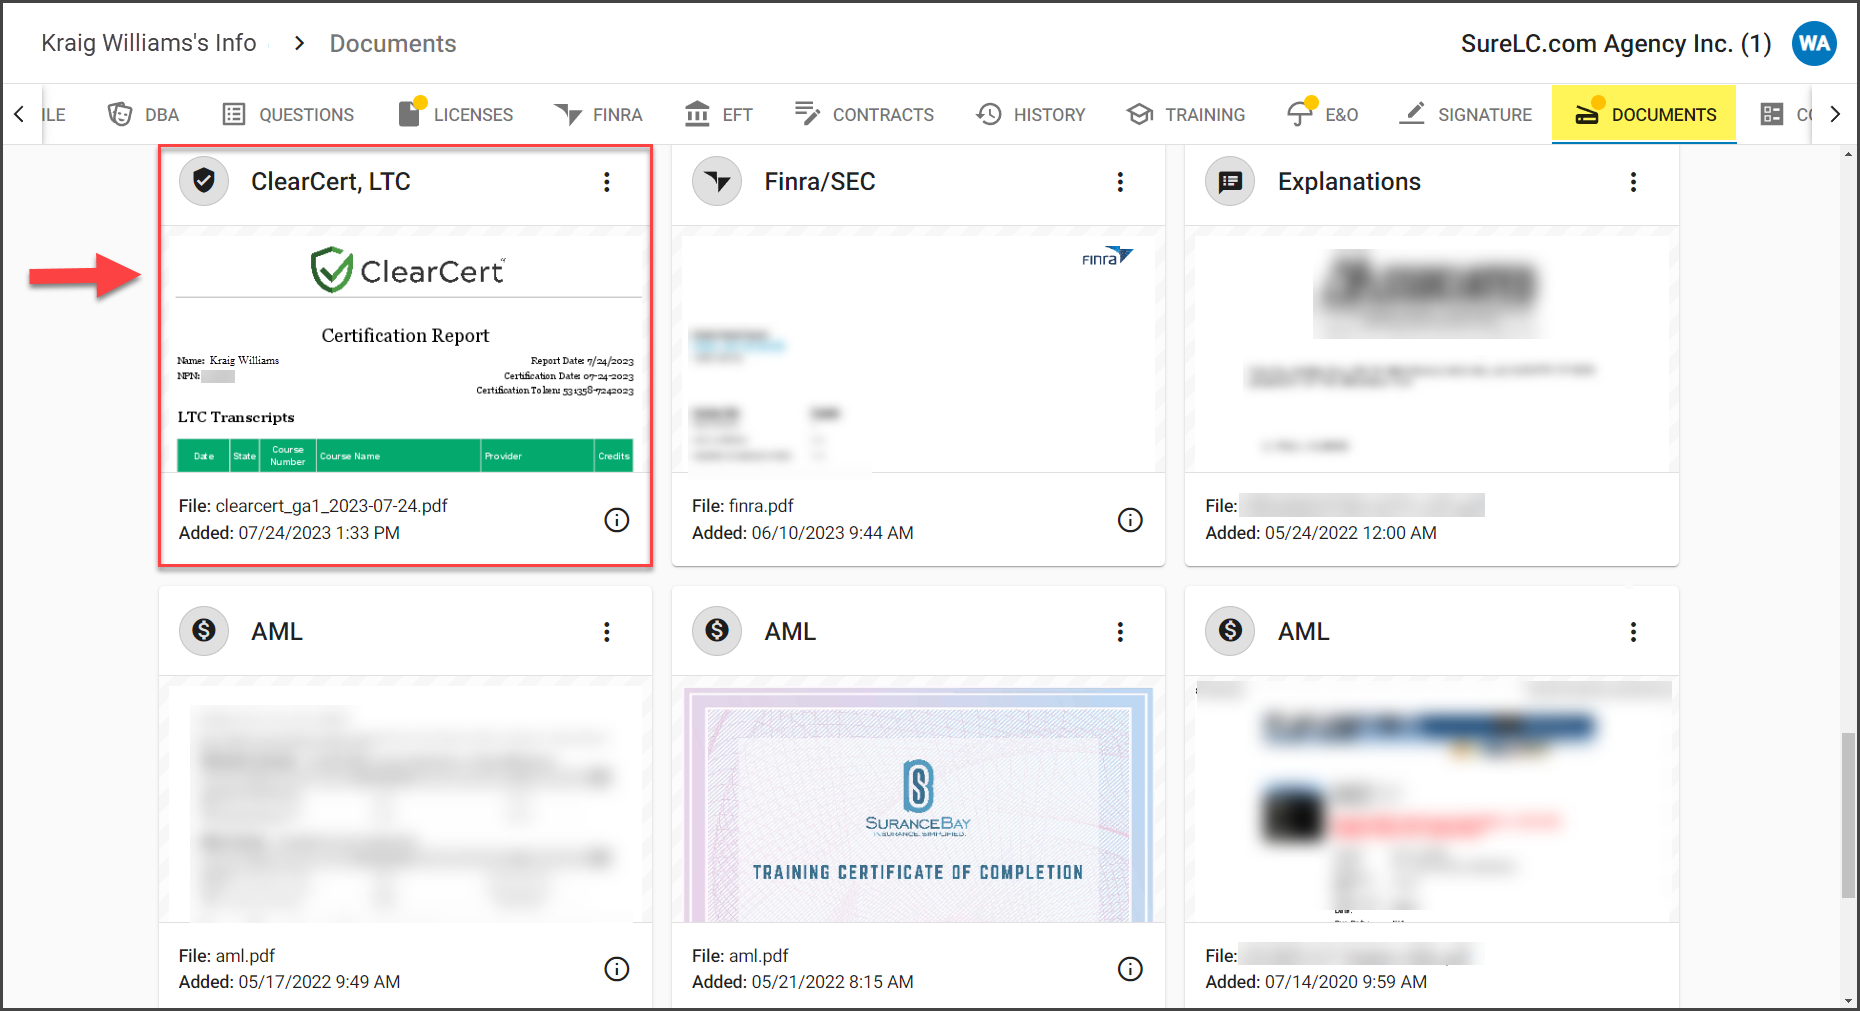
Task: Click the Finra/SEC arrow badge icon
Action: pos(717,181)
